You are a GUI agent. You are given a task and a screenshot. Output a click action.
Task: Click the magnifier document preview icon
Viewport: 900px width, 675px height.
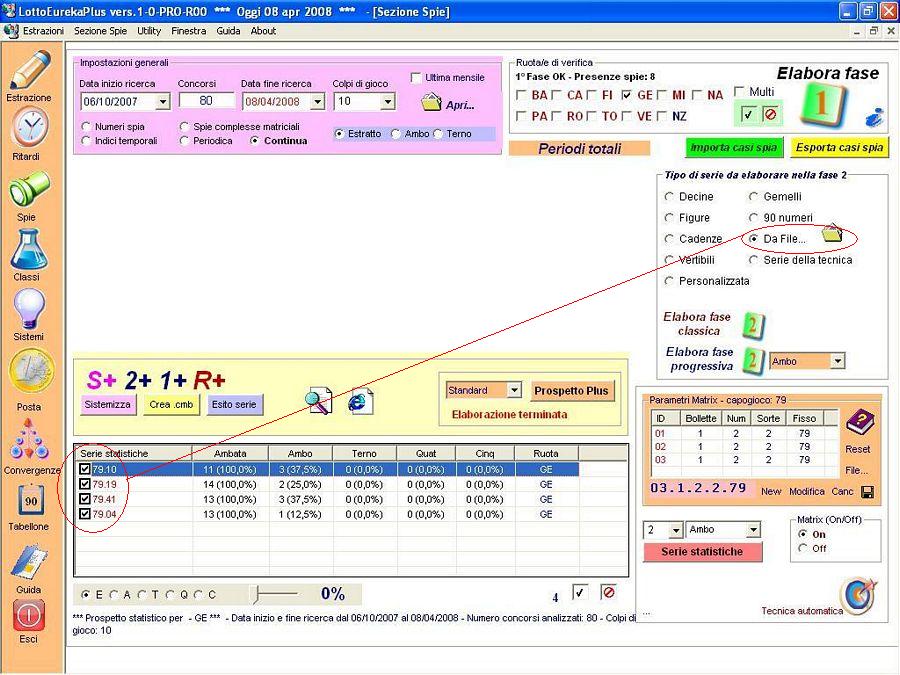(x=319, y=401)
